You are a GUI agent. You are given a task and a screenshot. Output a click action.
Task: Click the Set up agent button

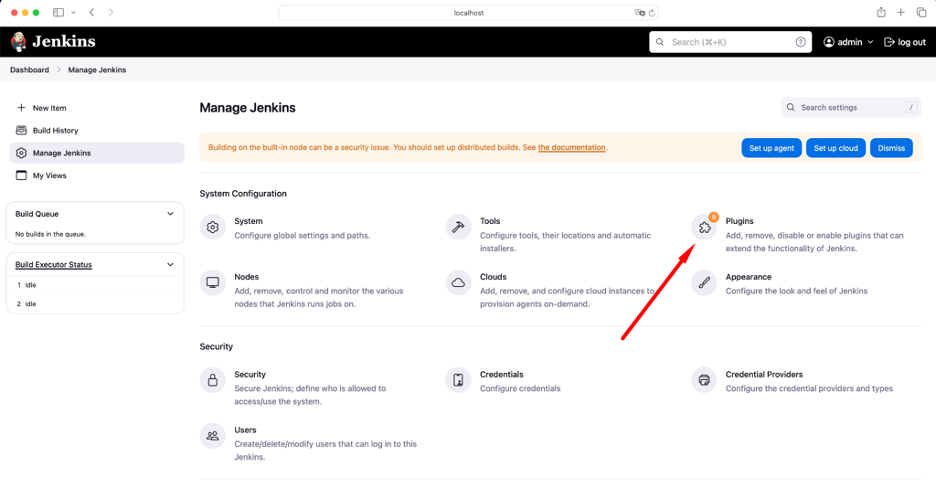point(771,148)
